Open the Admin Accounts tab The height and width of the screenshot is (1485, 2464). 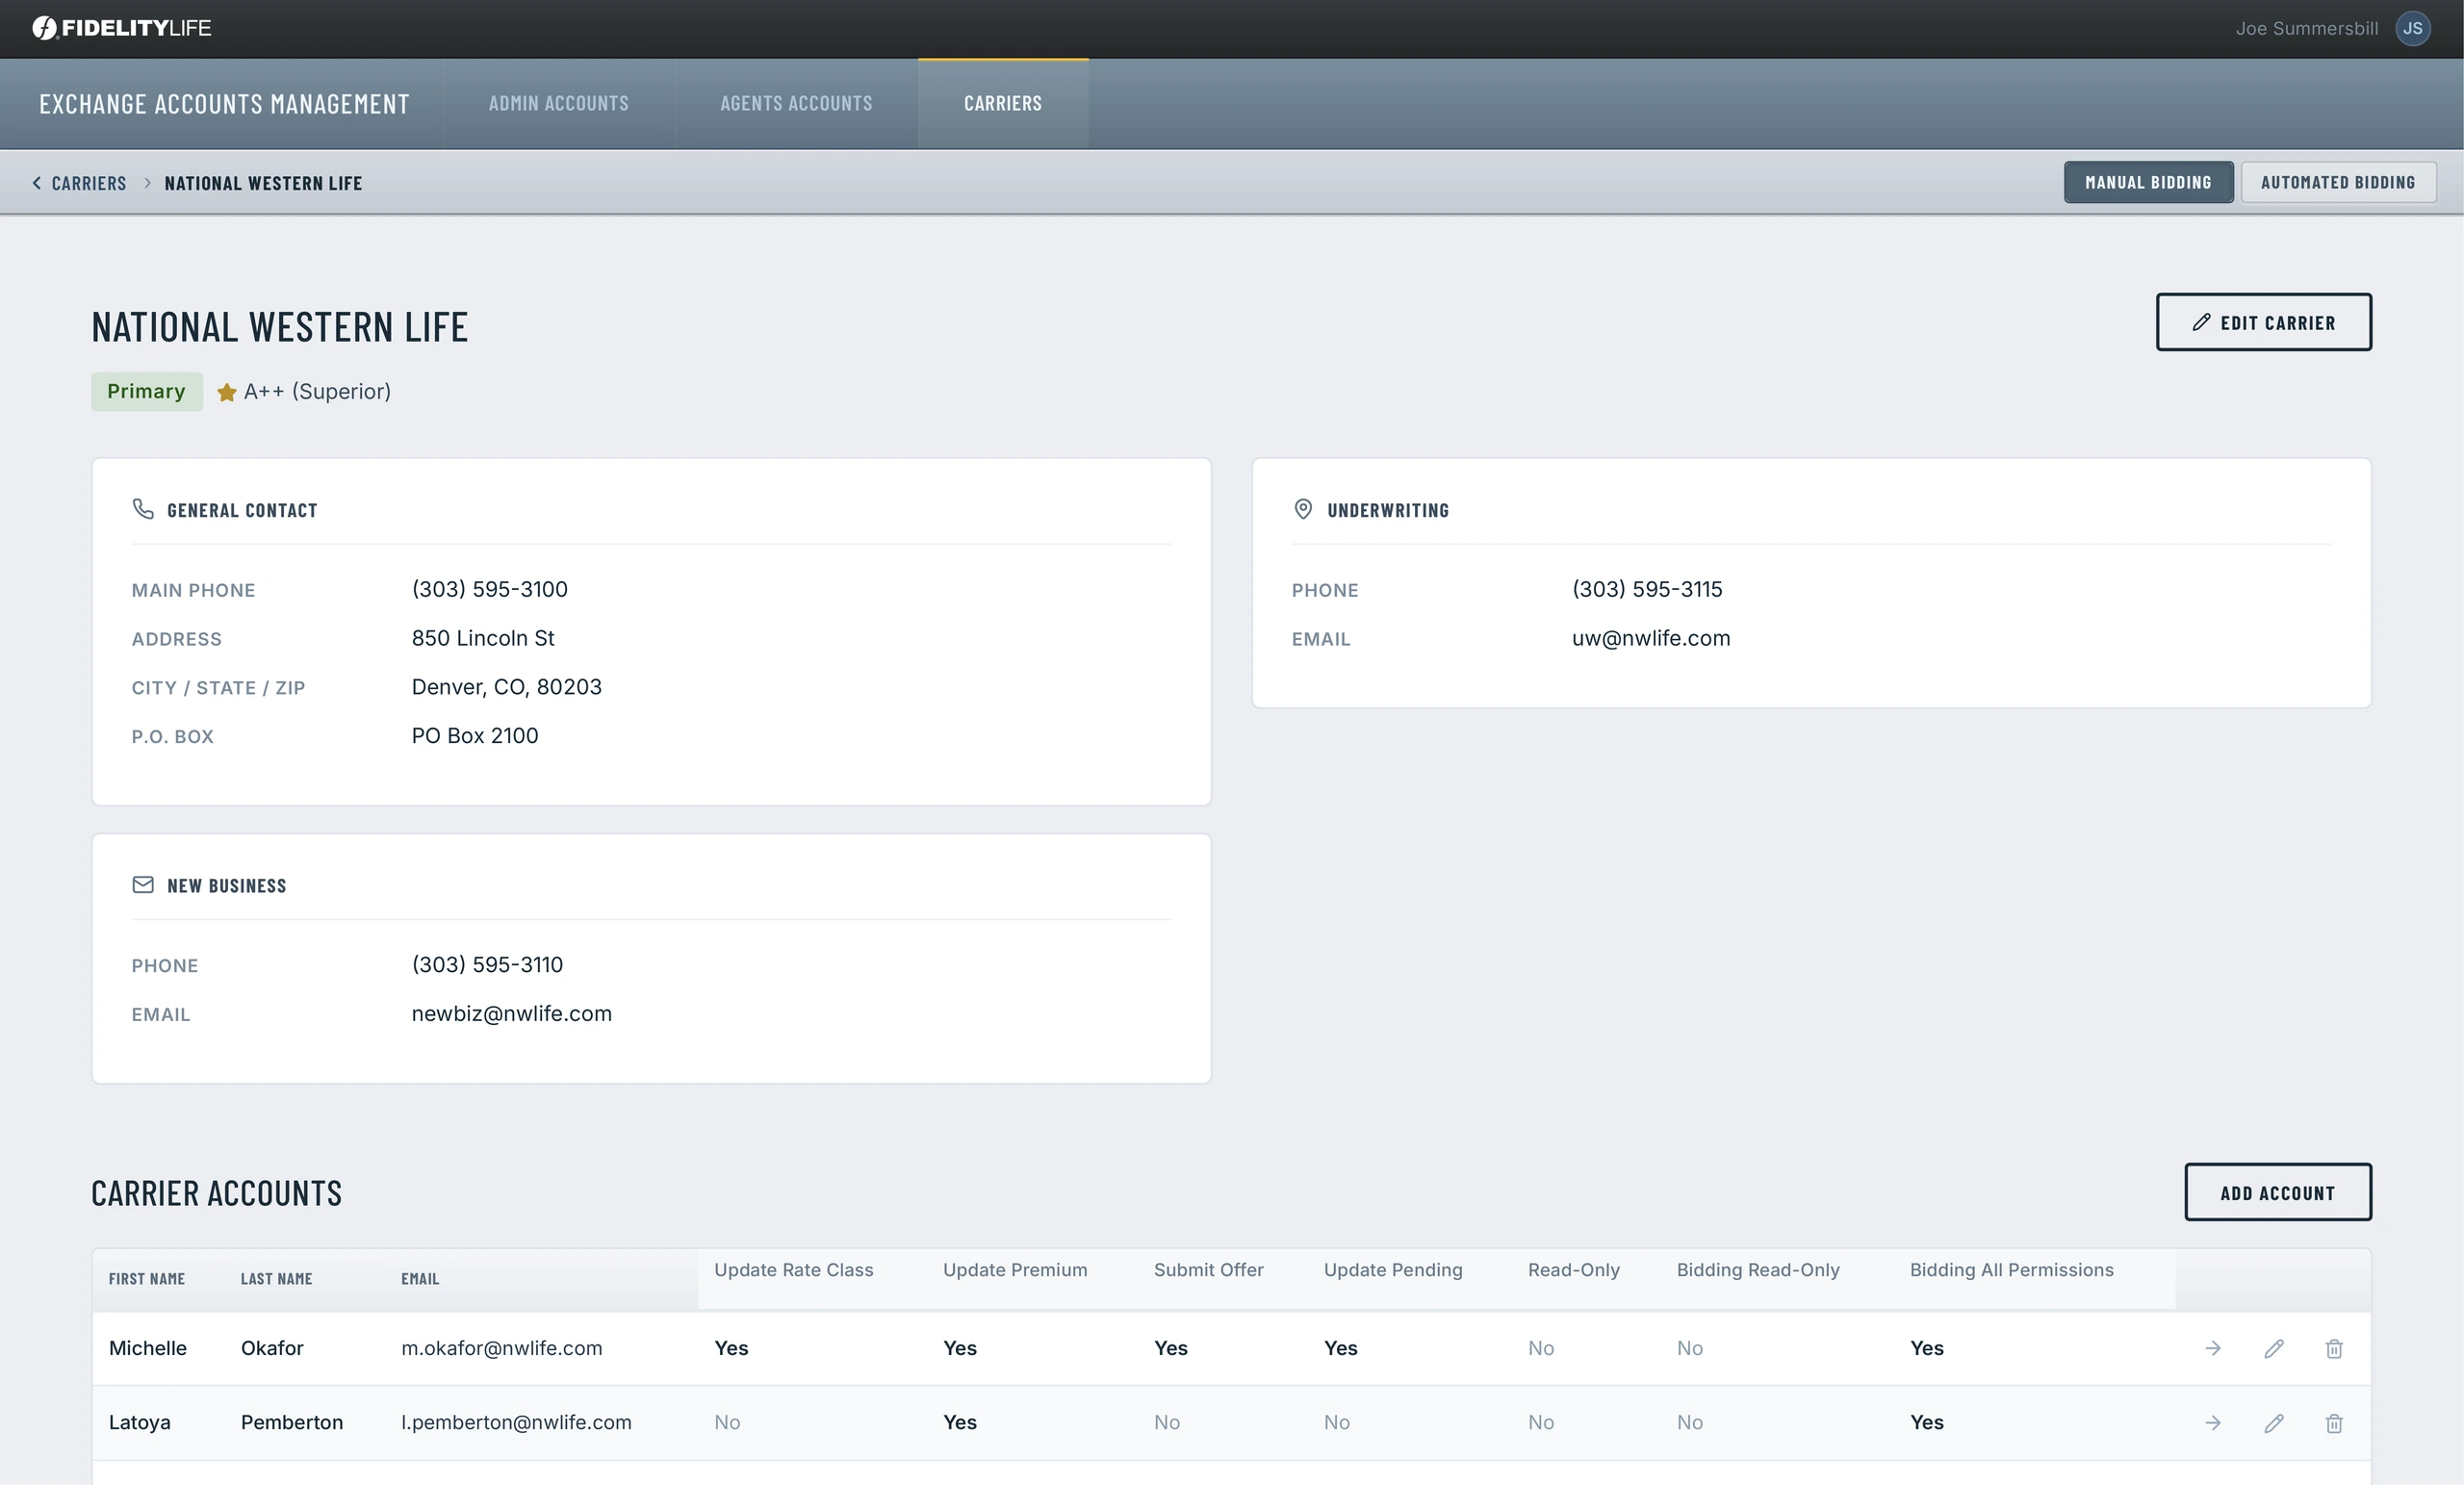[x=559, y=103]
